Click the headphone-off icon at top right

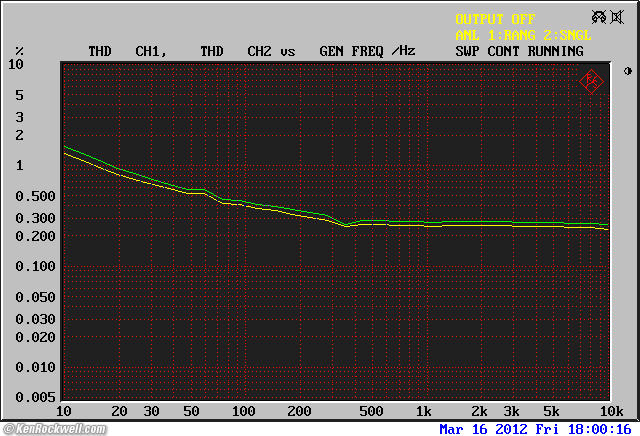[599, 17]
